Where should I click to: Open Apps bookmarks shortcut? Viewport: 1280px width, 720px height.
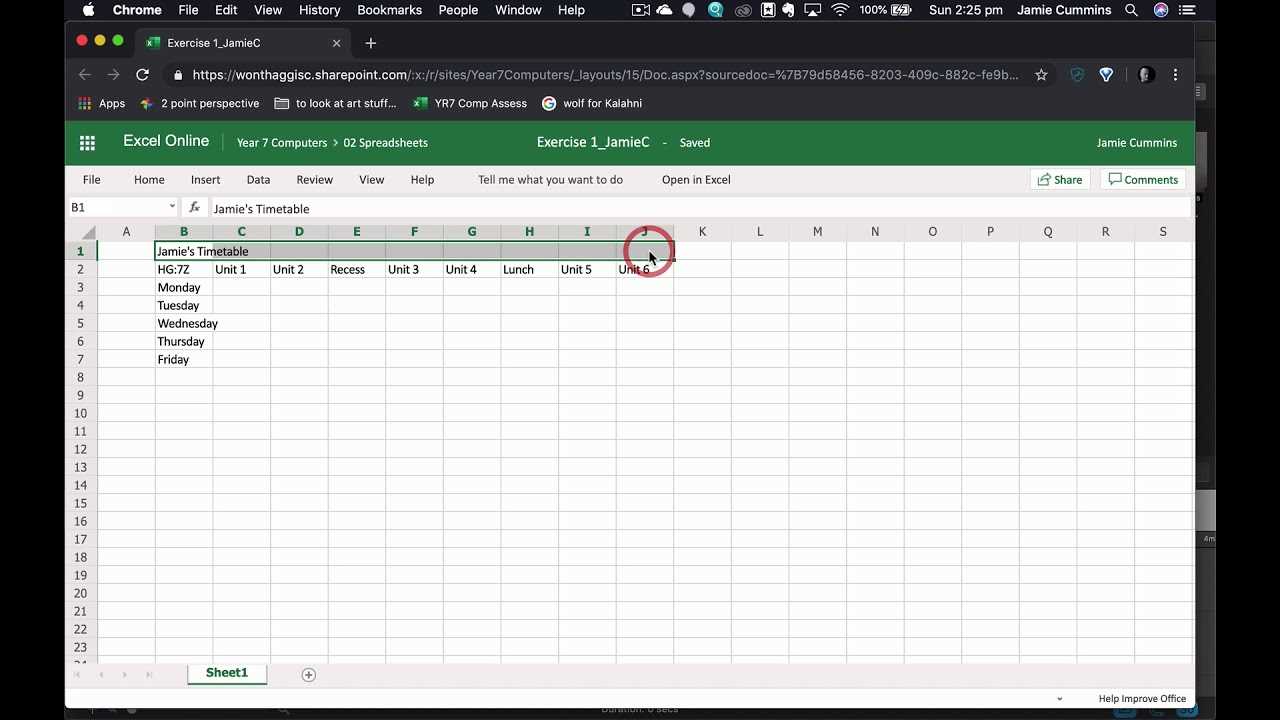click(x=101, y=103)
